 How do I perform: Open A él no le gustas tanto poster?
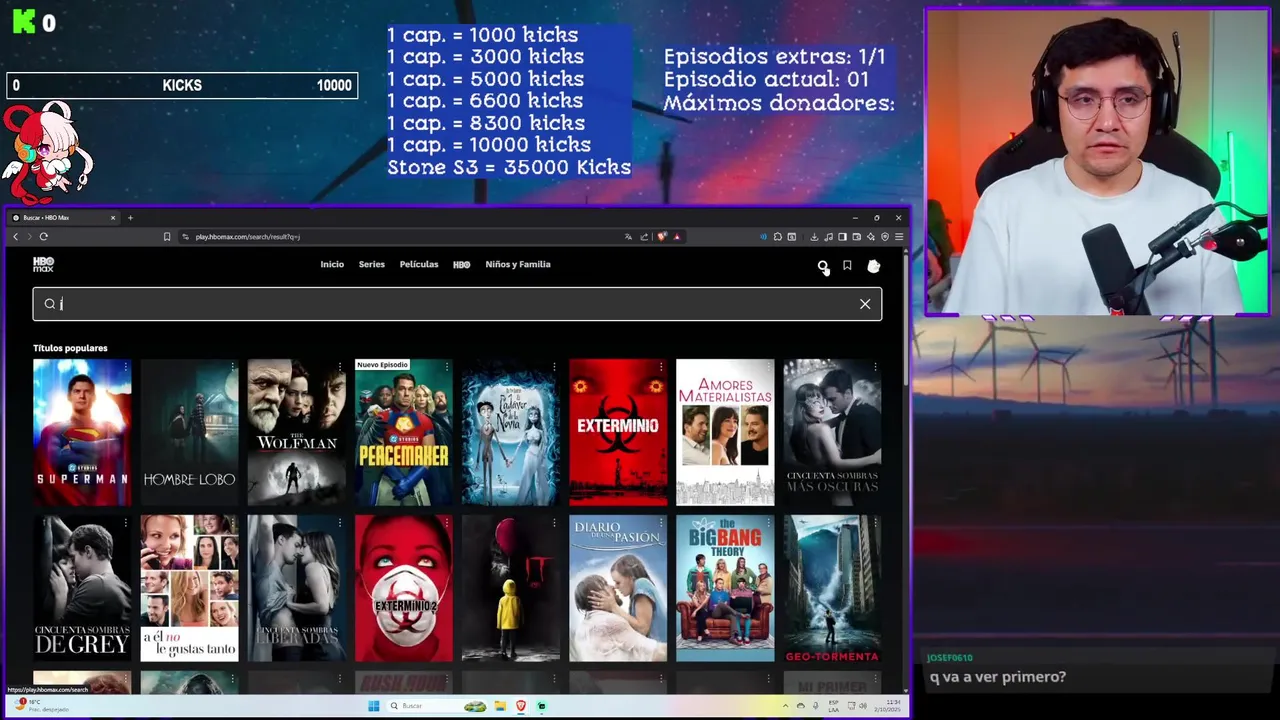click(x=189, y=588)
